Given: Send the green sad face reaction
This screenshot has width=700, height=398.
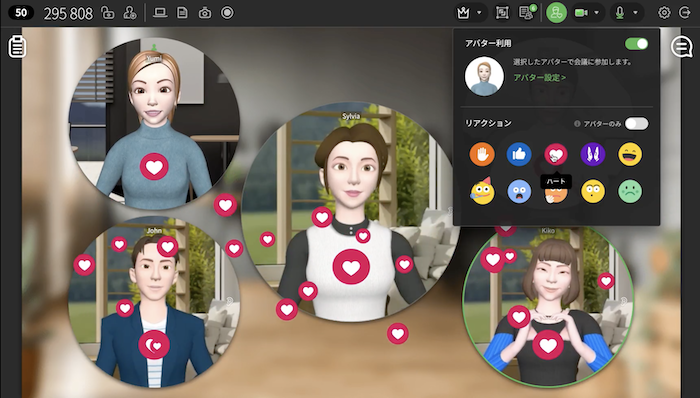Looking at the screenshot, I should (630, 191).
